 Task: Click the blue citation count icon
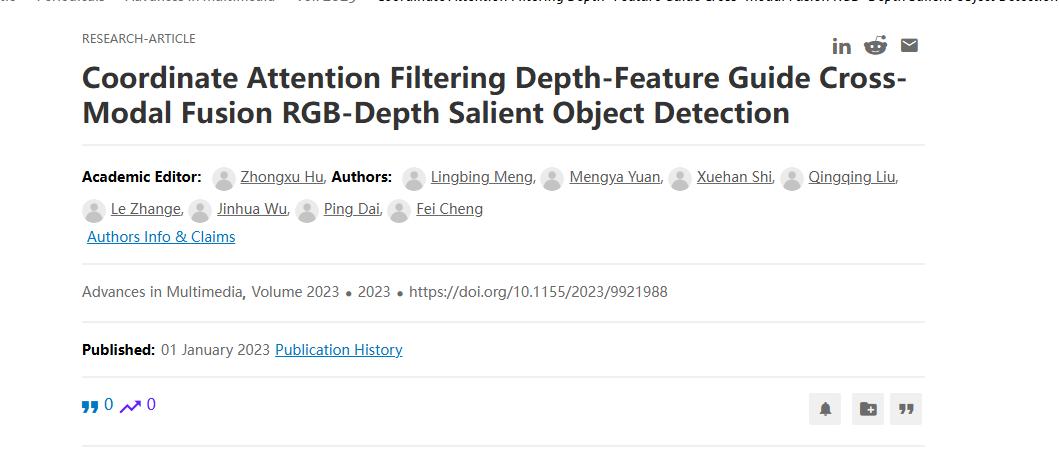(x=90, y=406)
